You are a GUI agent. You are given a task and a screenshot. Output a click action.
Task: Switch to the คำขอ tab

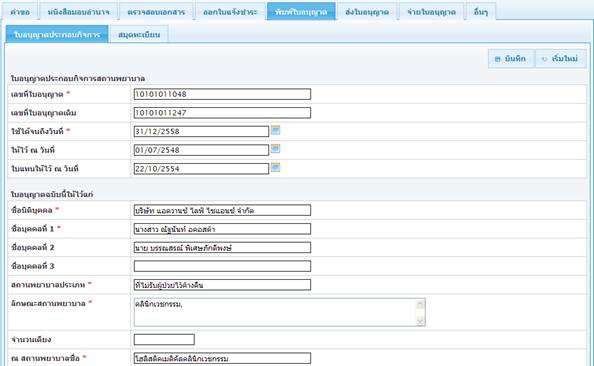click(x=20, y=12)
